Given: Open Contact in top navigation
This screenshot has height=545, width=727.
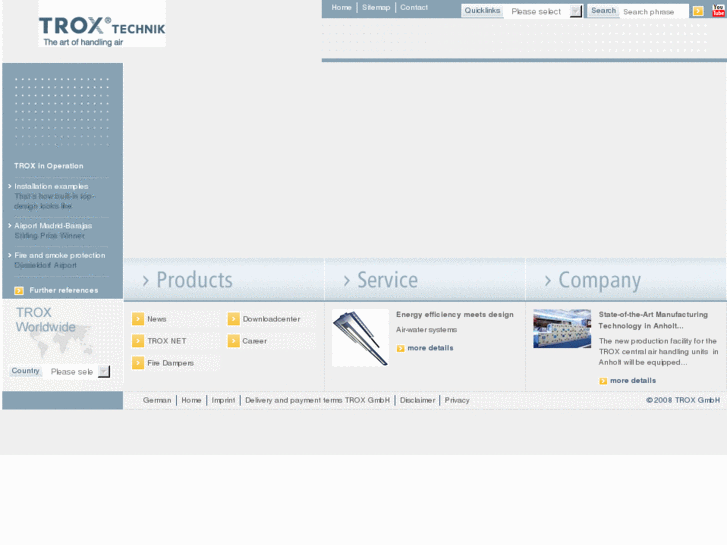Looking at the screenshot, I should point(414,7).
